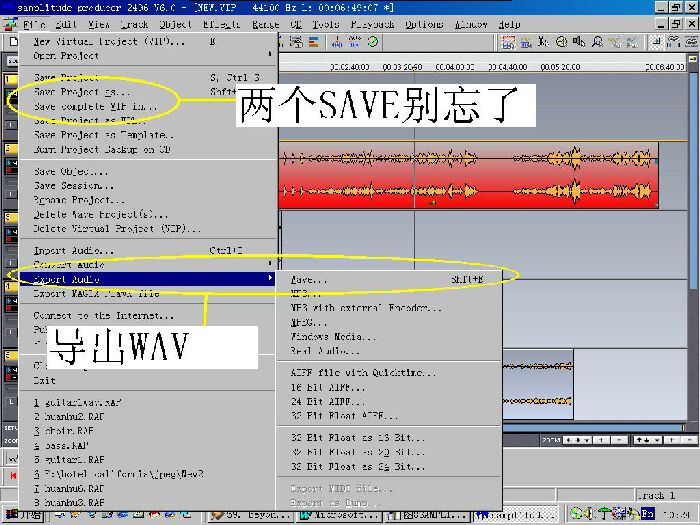The height and width of the screenshot is (525, 700).
Task: Open recent file 7 huanbu6.RAP
Action: click(147, 488)
